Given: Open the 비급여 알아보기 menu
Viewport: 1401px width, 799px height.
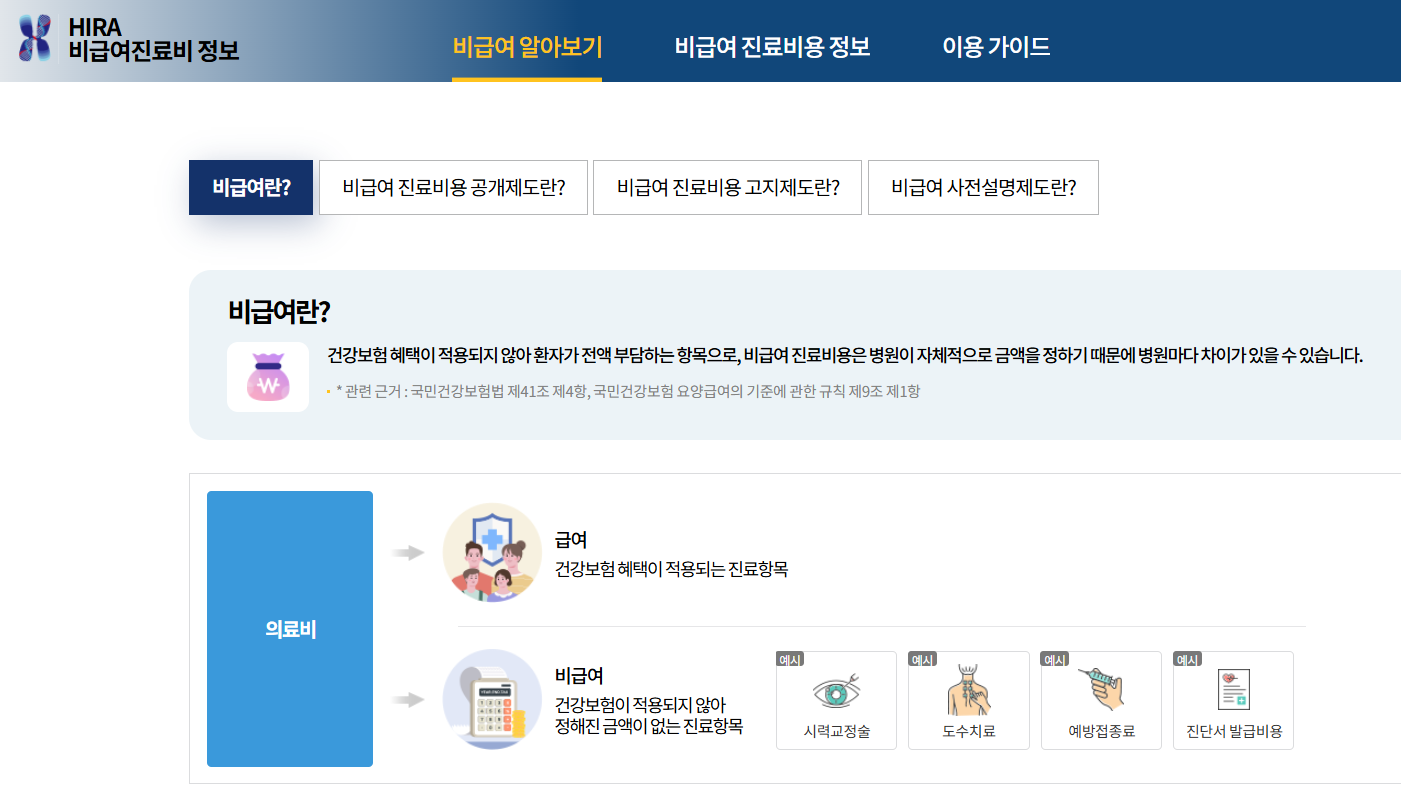Looking at the screenshot, I should tap(527, 45).
